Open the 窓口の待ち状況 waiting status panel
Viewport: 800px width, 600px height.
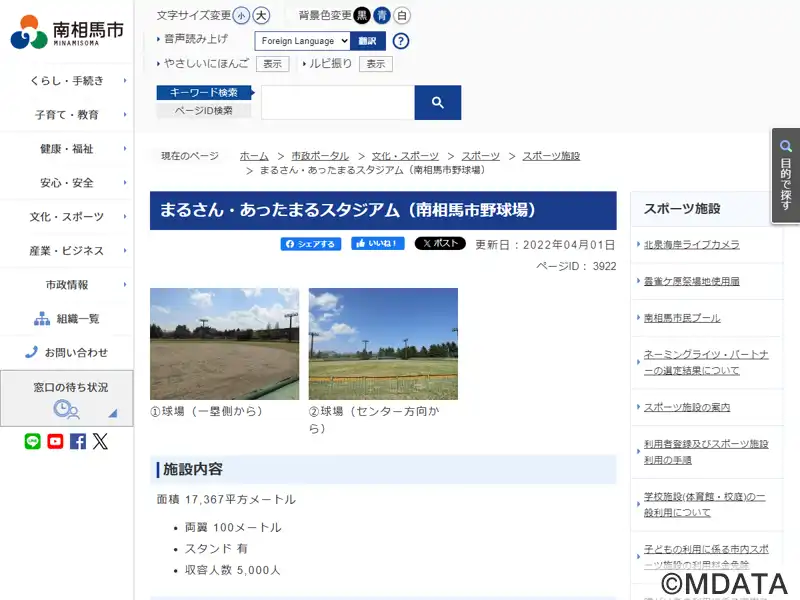pyautogui.click(x=66, y=398)
